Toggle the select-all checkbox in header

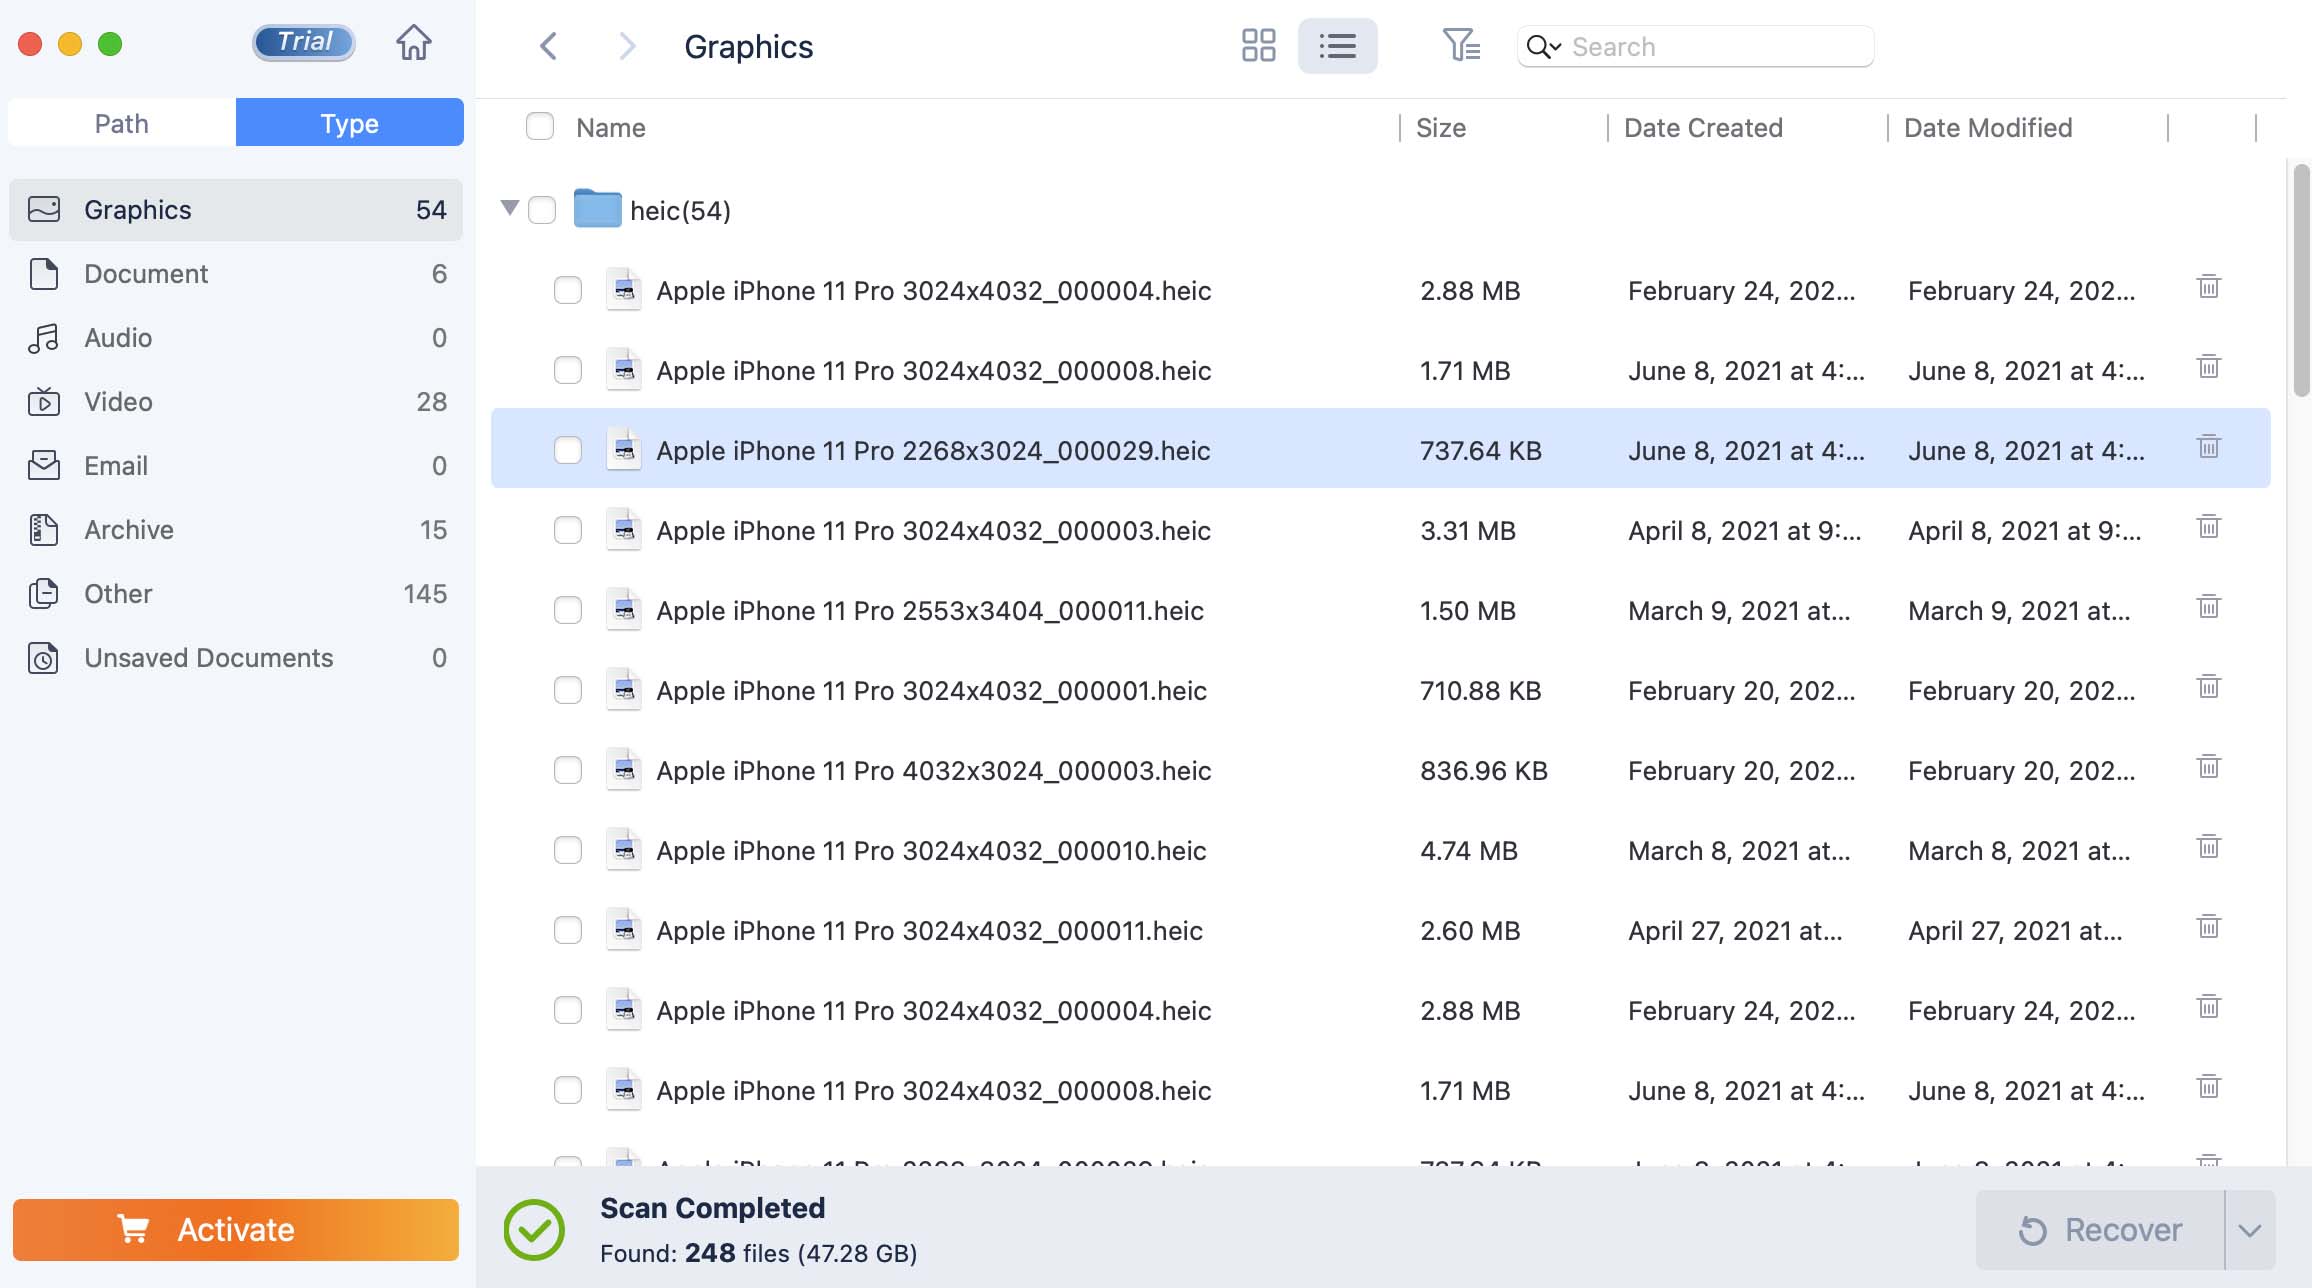(540, 126)
